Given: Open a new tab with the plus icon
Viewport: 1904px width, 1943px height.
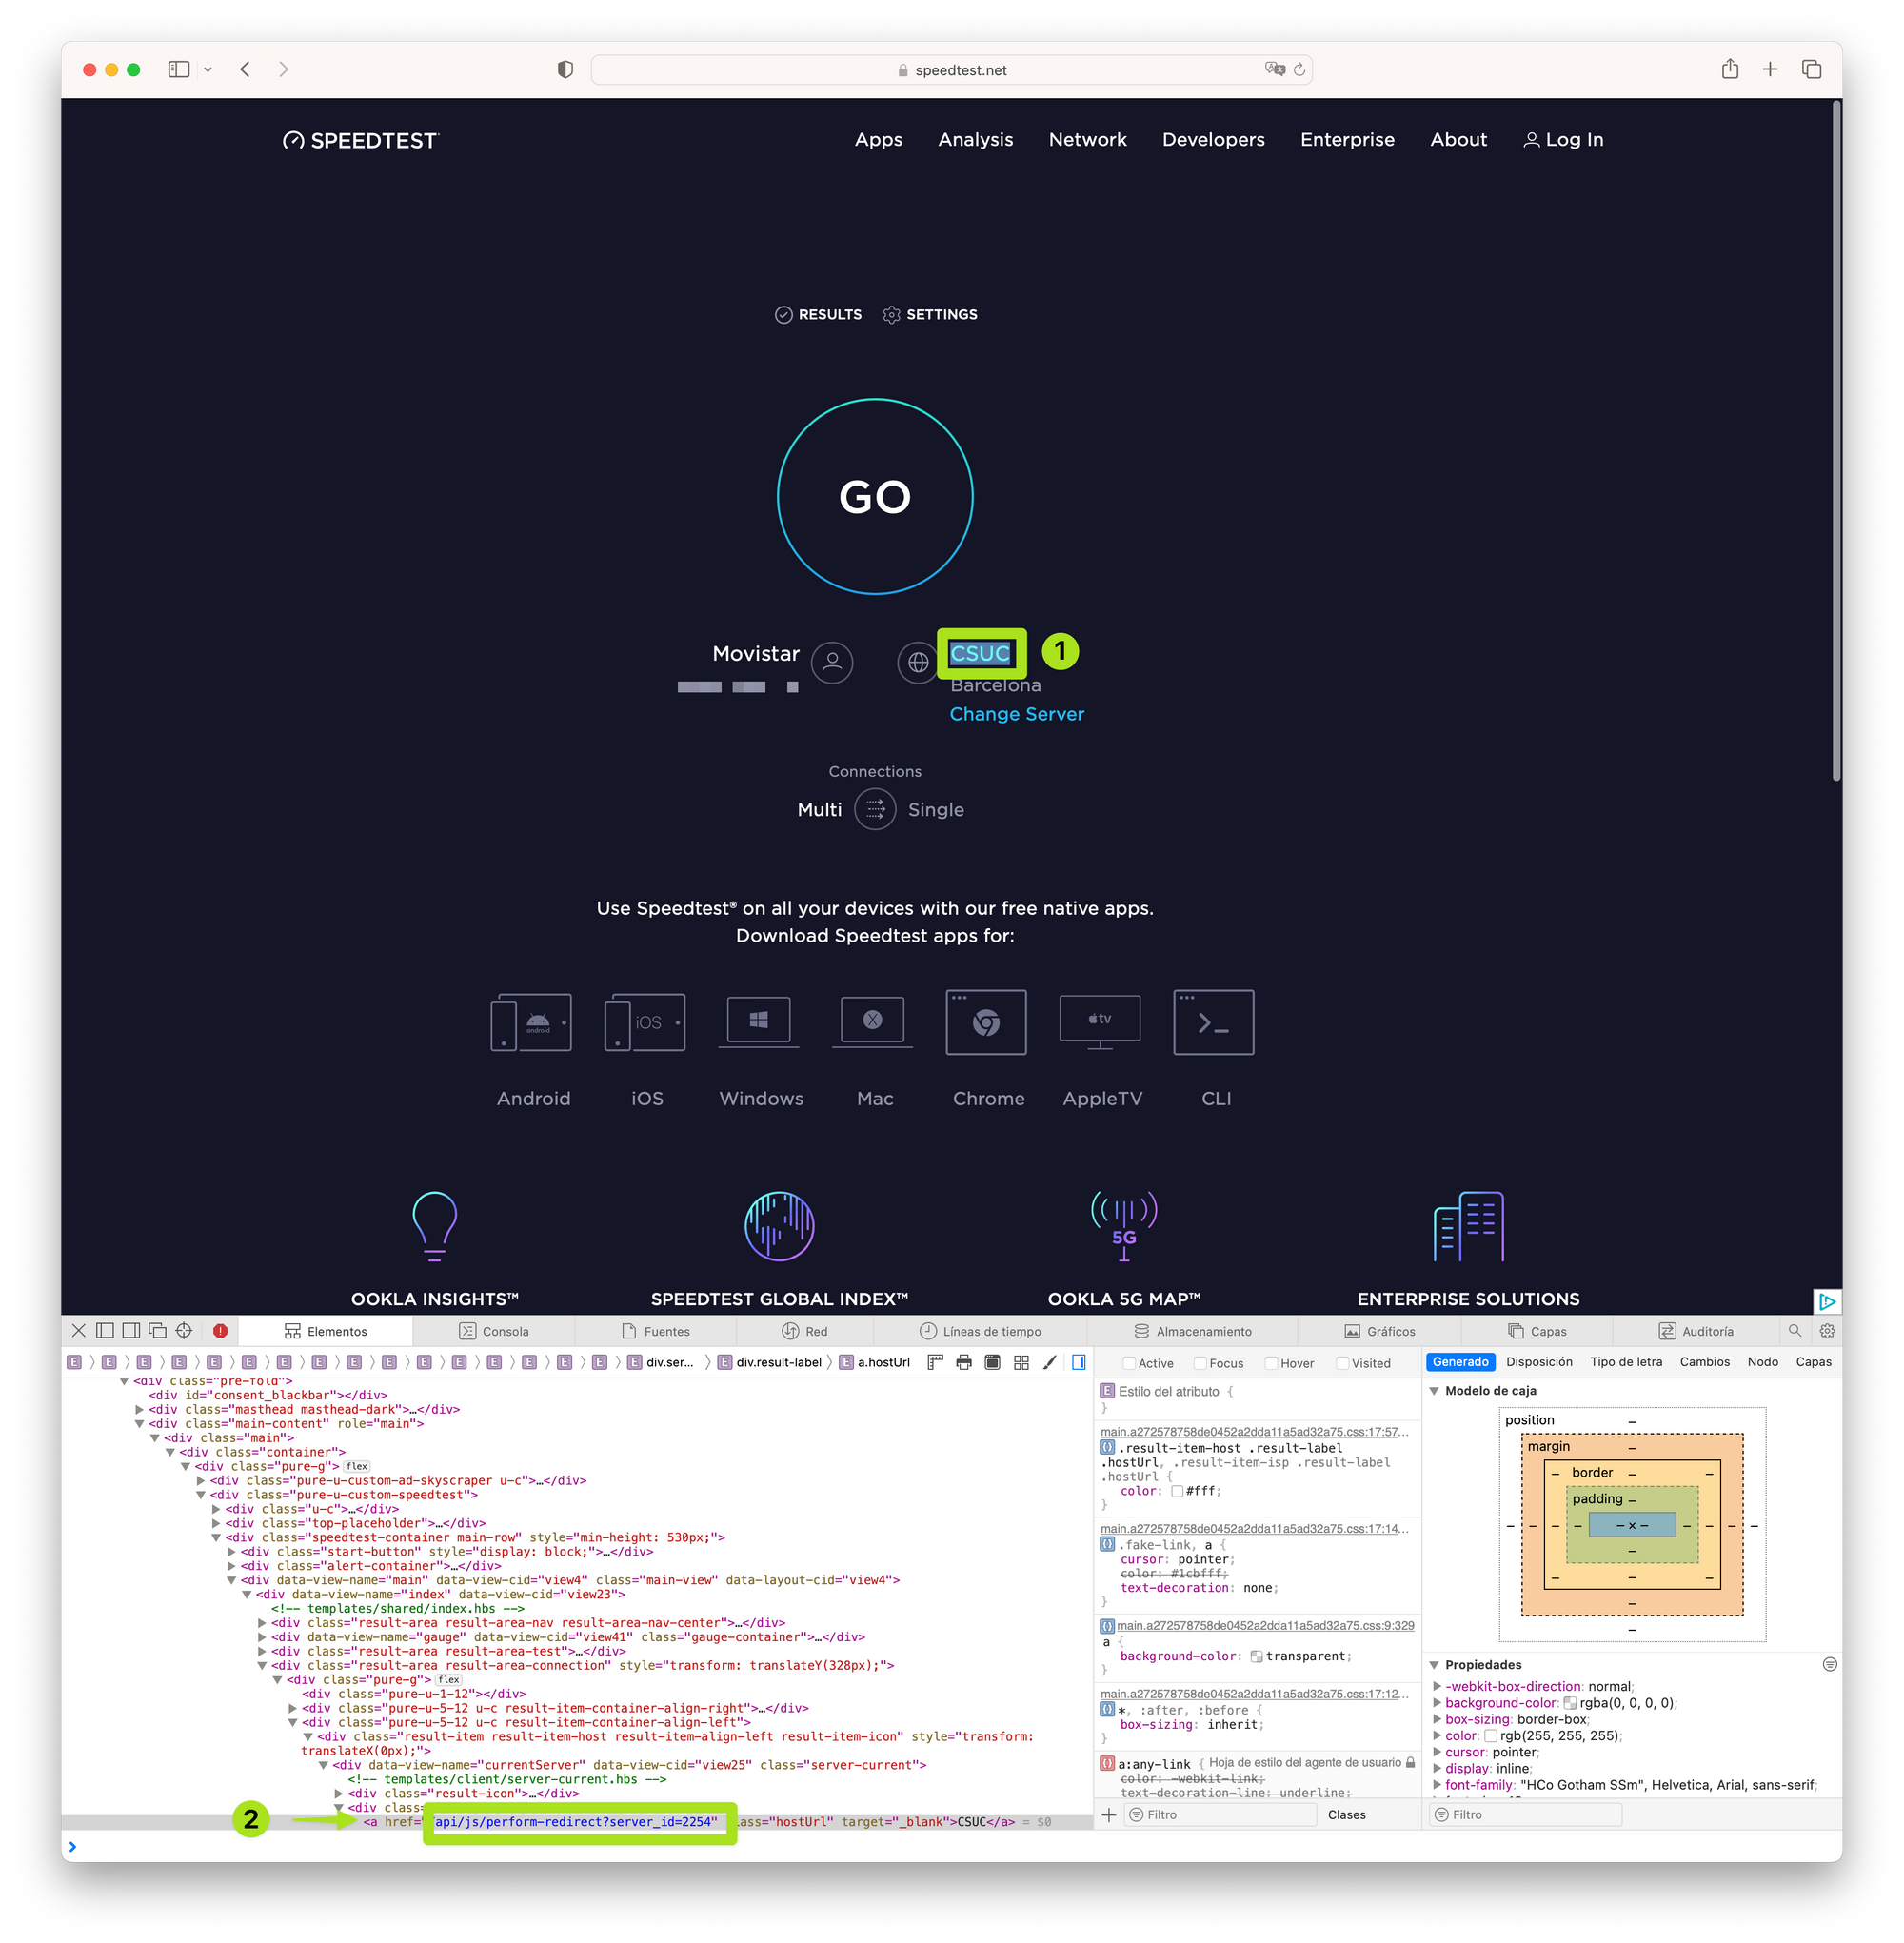Looking at the screenshot, I should (x=1770, y=69).
